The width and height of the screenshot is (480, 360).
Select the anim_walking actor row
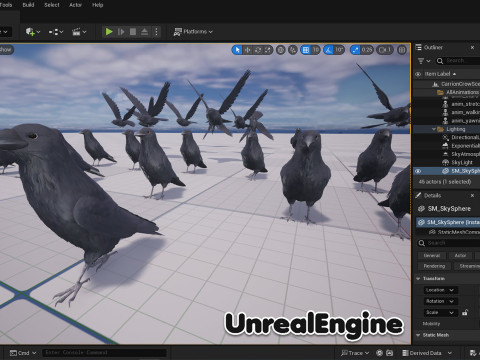point(447,112)
